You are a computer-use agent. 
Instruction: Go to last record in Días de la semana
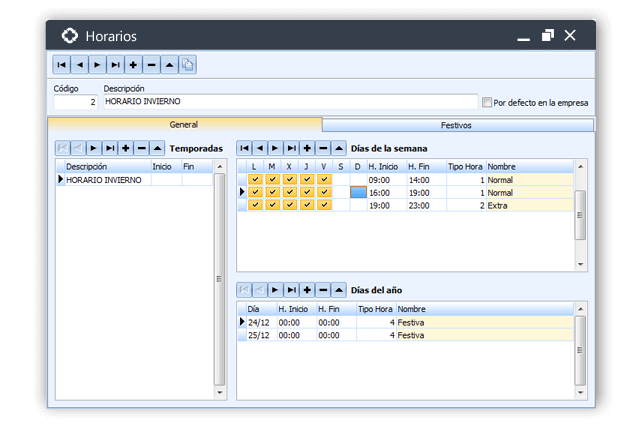(291, 148)
